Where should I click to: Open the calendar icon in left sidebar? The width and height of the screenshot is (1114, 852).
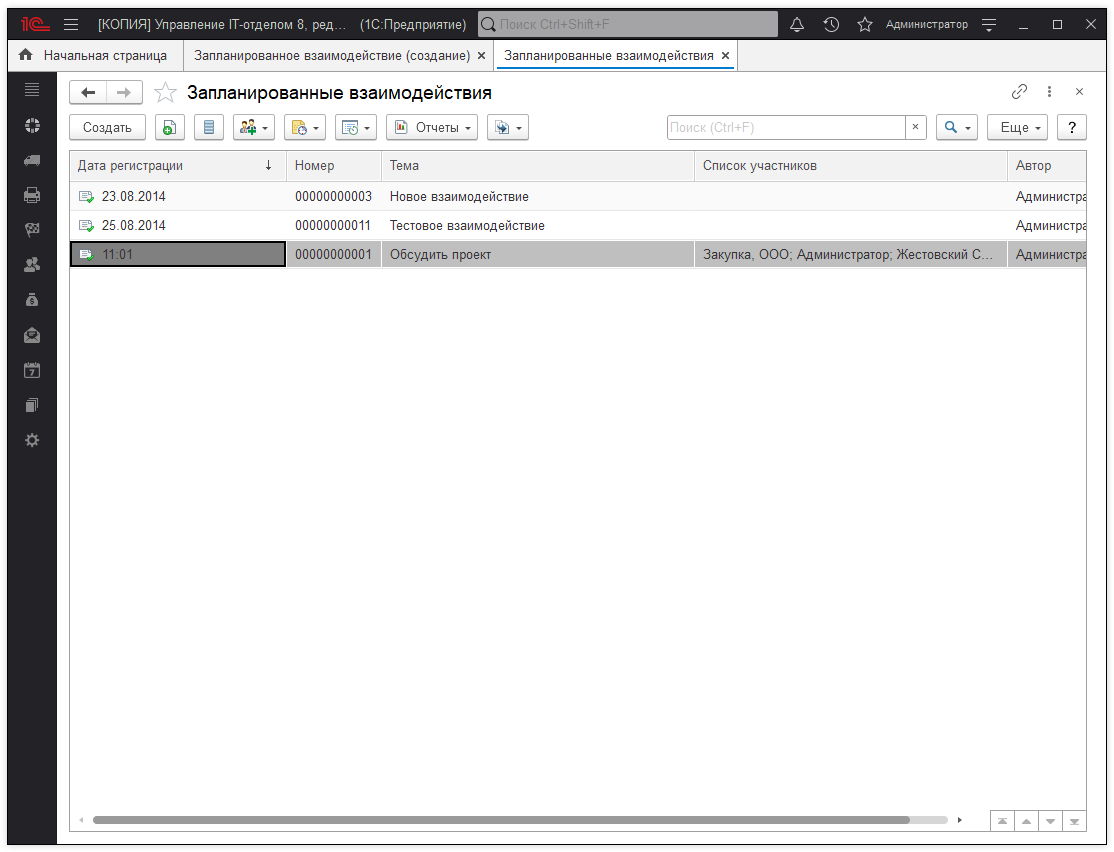tap(32, 370)
